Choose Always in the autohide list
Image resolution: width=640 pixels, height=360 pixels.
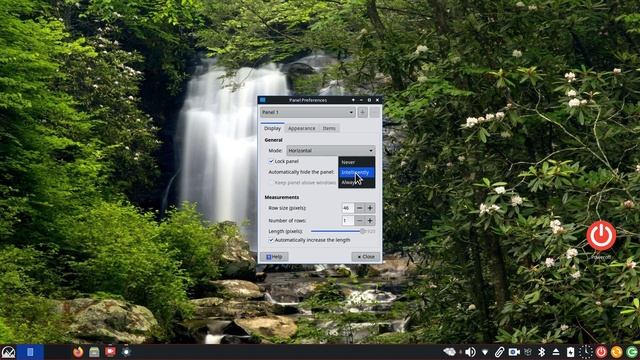(356, 182)
